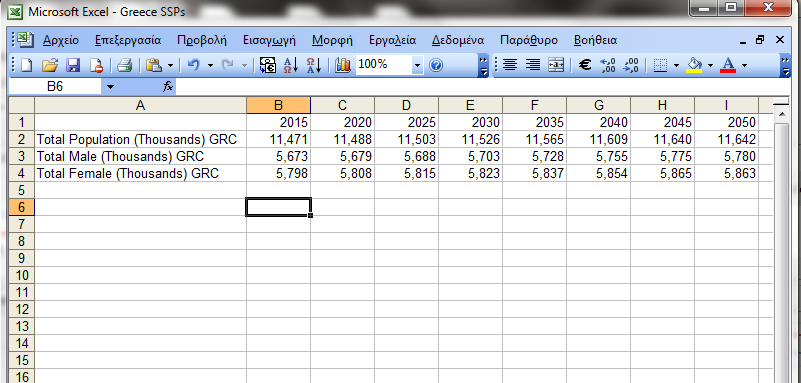Screen dimensions: 801x383
Task: Select cell 'Total Female (Thousands) GRC'
Action: tap(140, 173)
